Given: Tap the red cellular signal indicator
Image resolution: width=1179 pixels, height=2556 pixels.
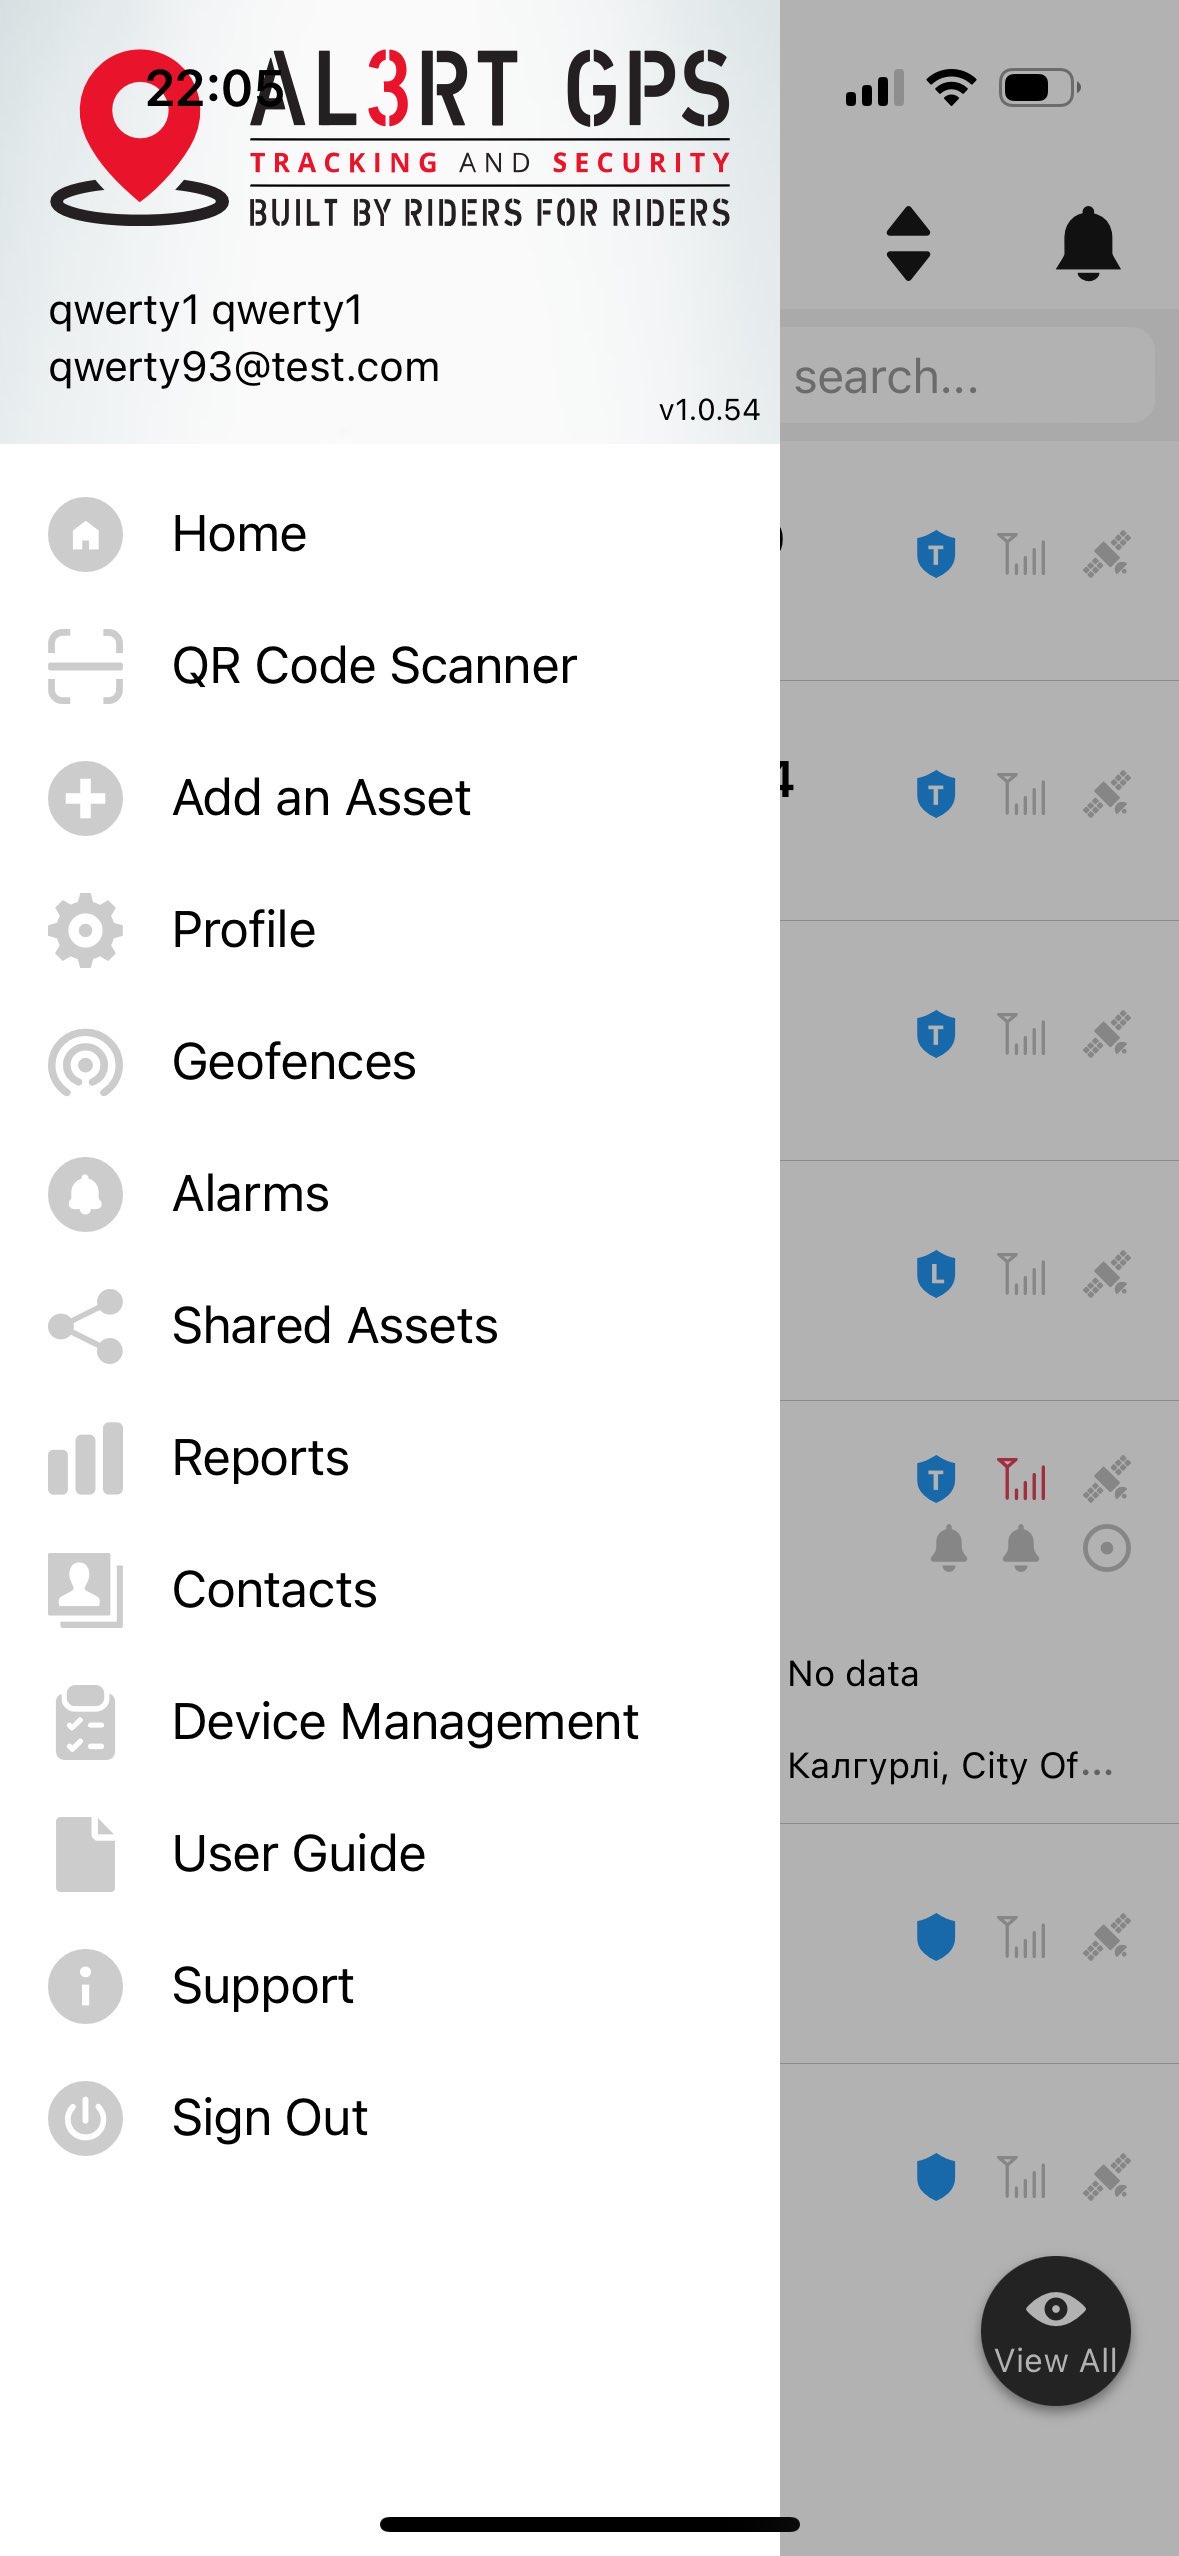Looking at the screenshot, I should tap(1021, 1479).
